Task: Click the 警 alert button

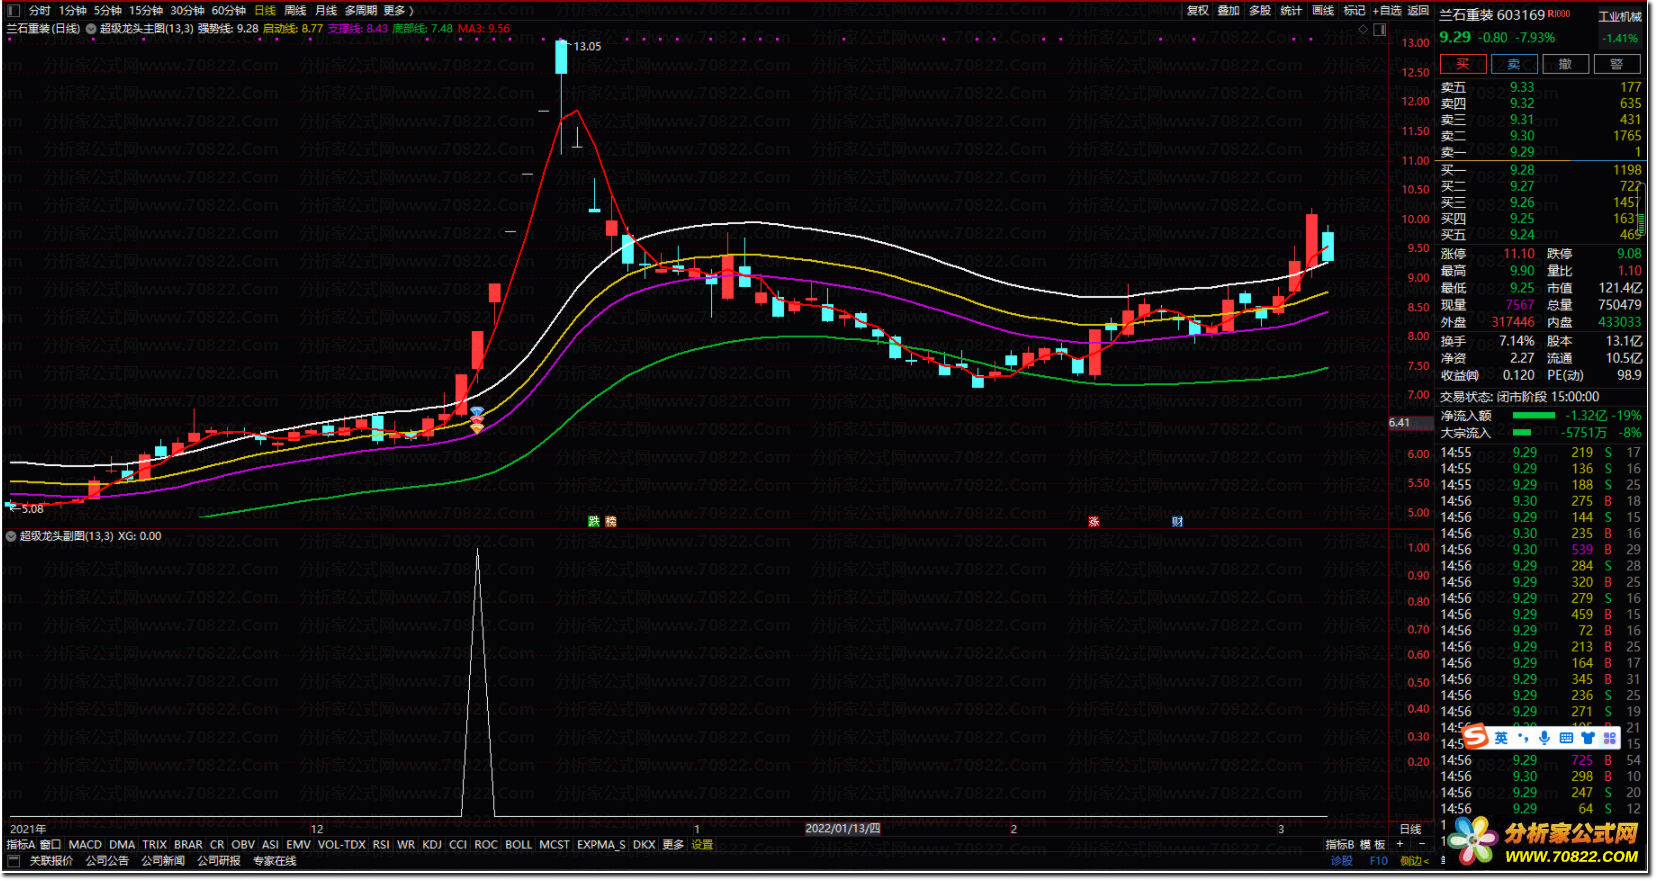Action: coord(1616,64)
